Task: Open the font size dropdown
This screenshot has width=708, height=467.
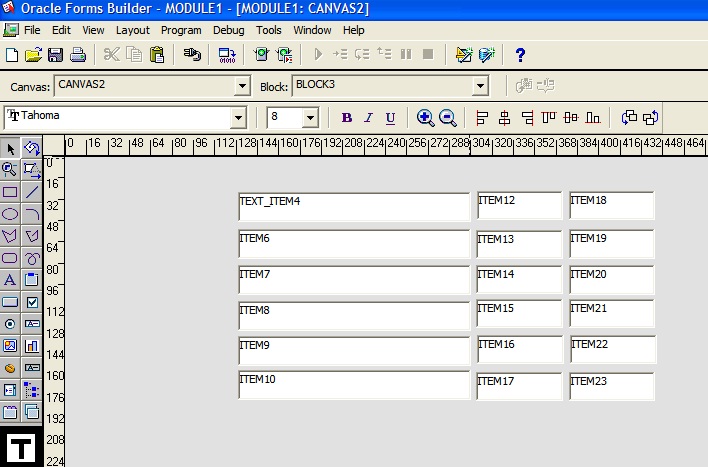Action: coord(310,118)
